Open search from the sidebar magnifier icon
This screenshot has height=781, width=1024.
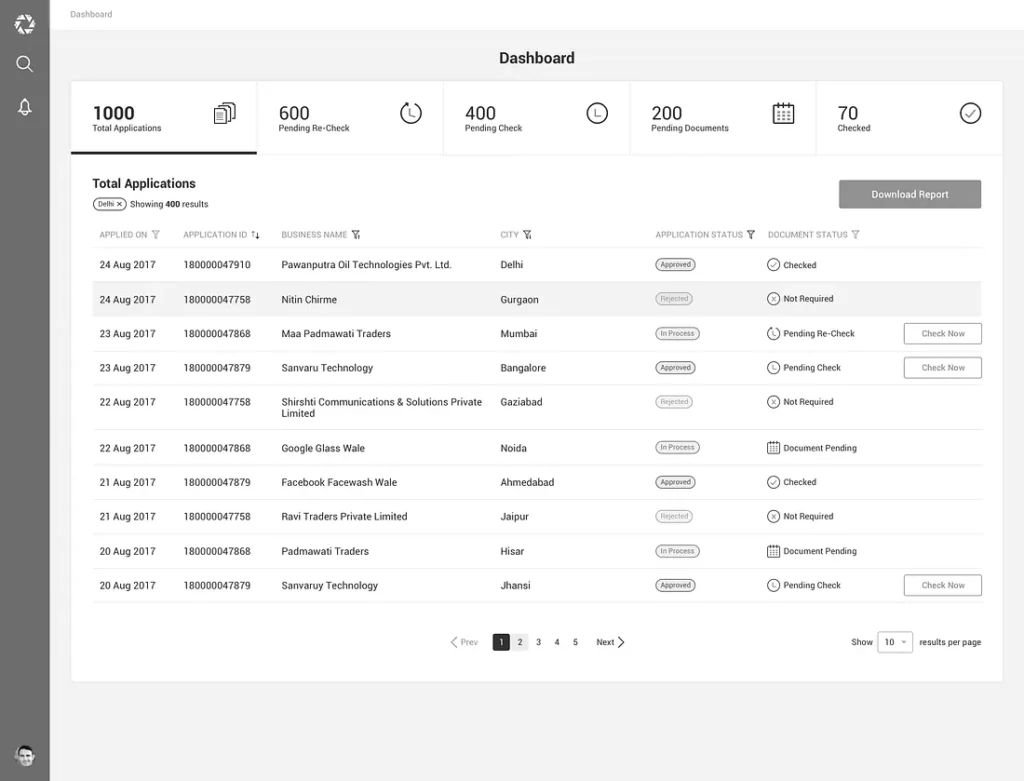pos(25,64)
